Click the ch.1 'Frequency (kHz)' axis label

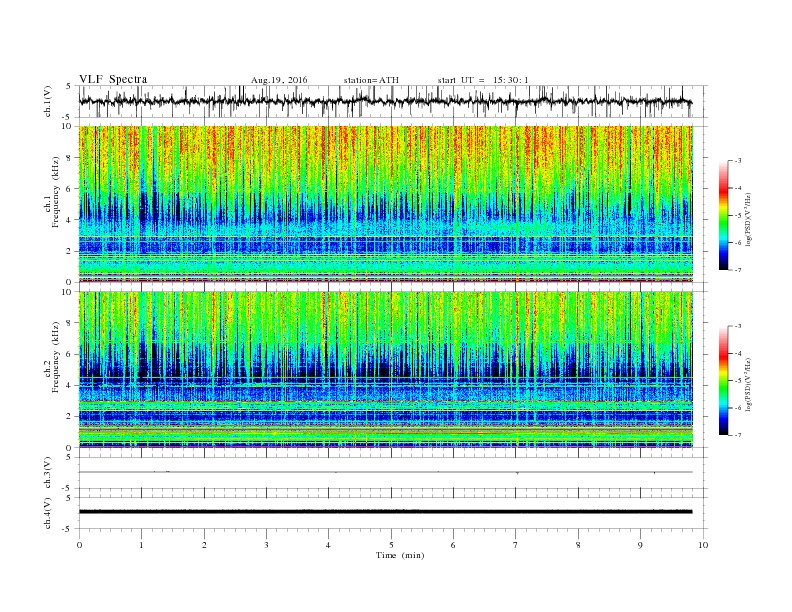[x=56, y=192]
